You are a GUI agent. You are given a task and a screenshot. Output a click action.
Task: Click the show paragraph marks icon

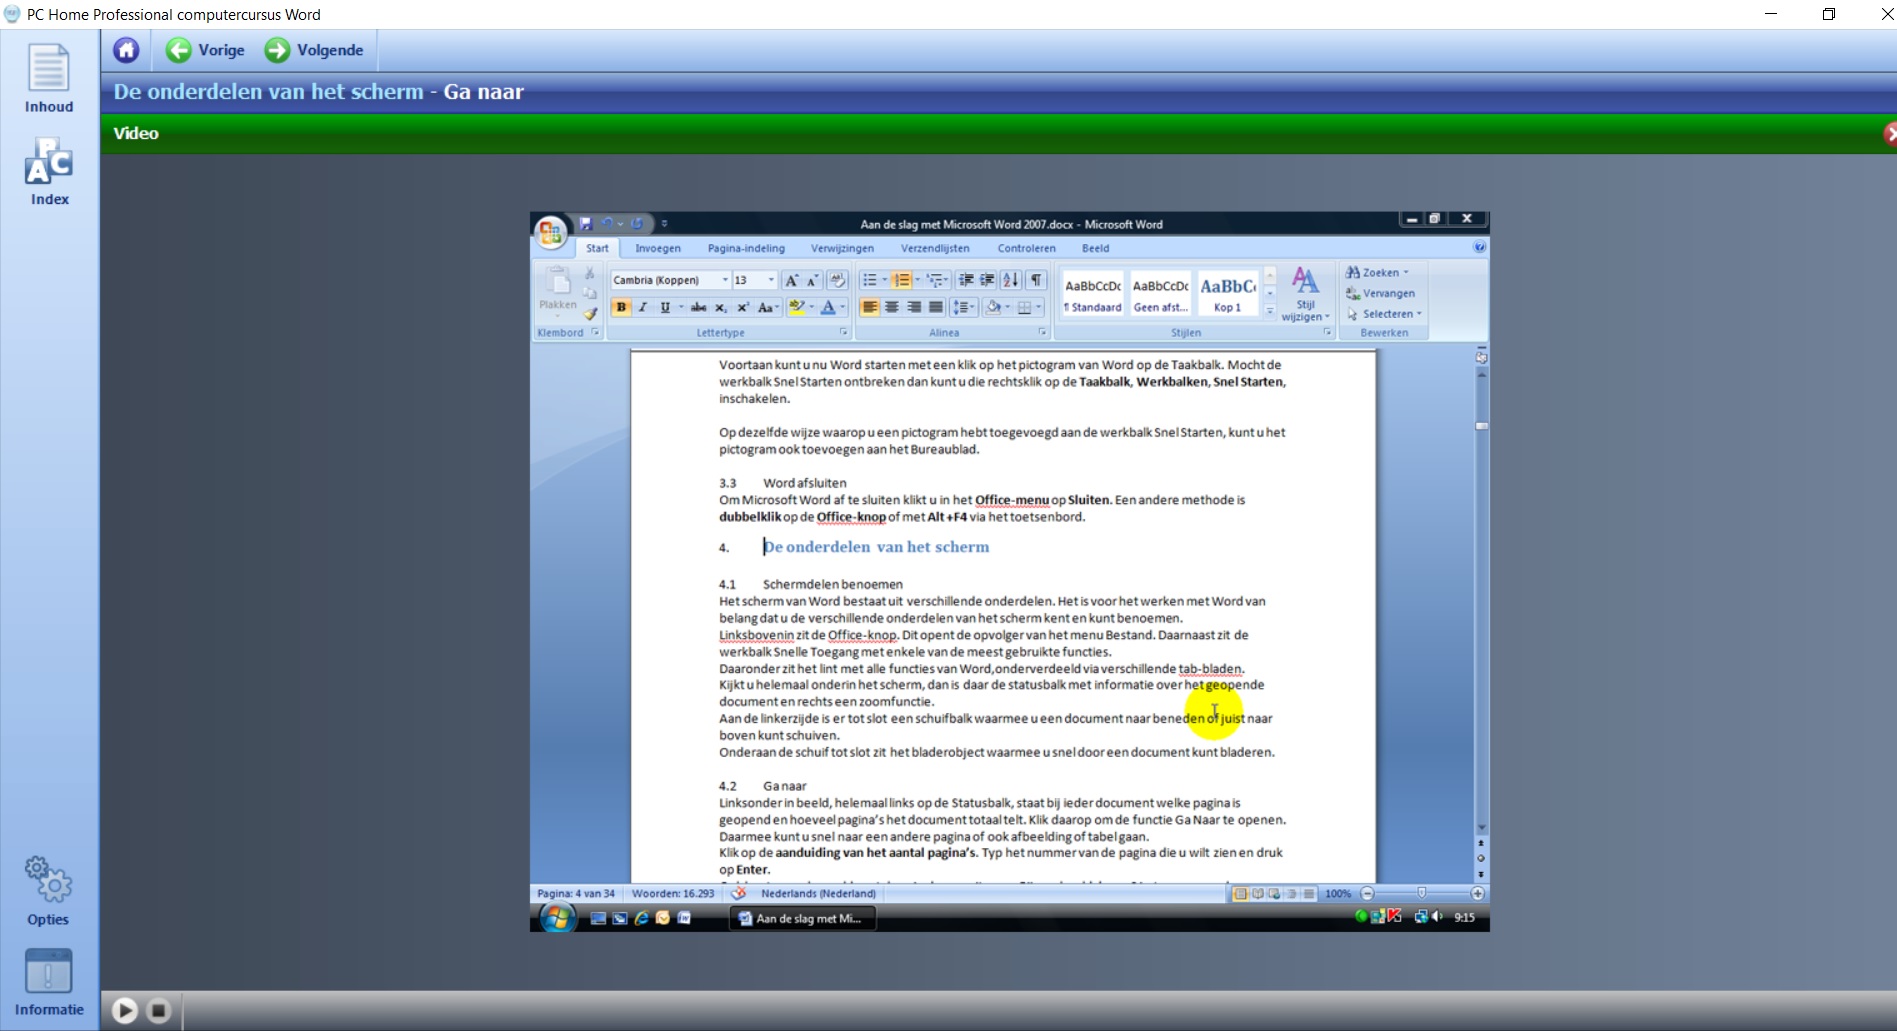[1036, 280]
